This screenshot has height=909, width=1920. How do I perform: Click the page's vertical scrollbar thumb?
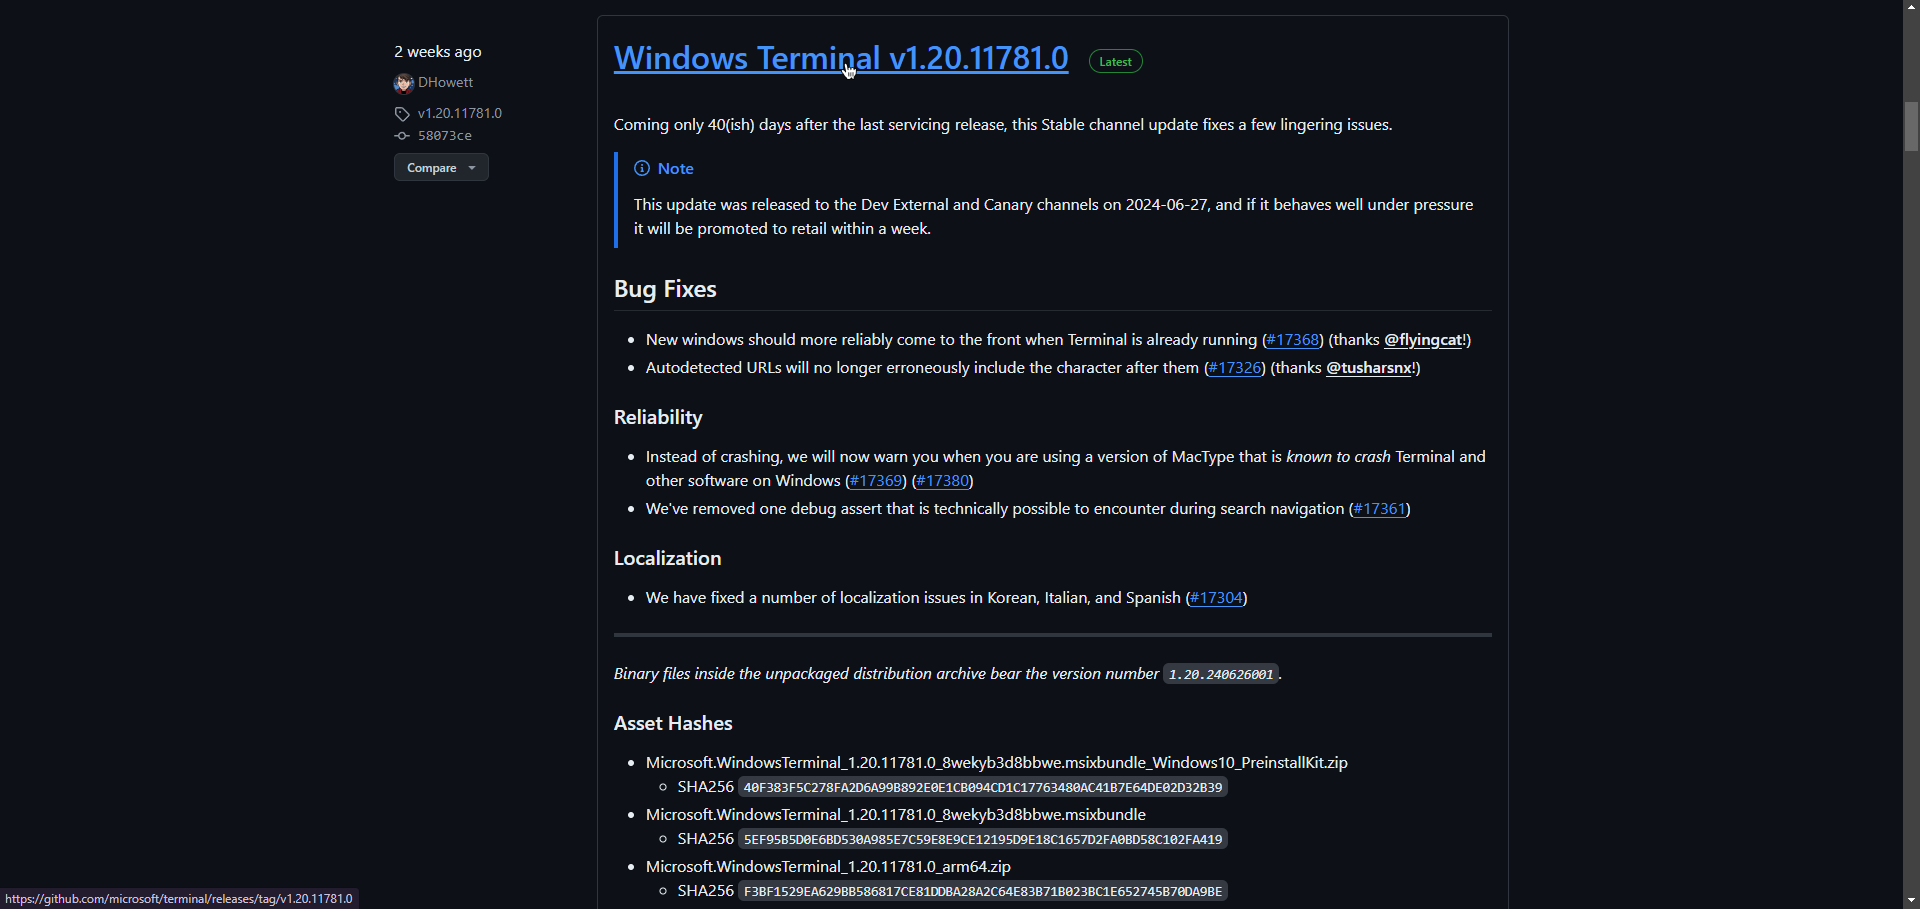point(1911,126)
